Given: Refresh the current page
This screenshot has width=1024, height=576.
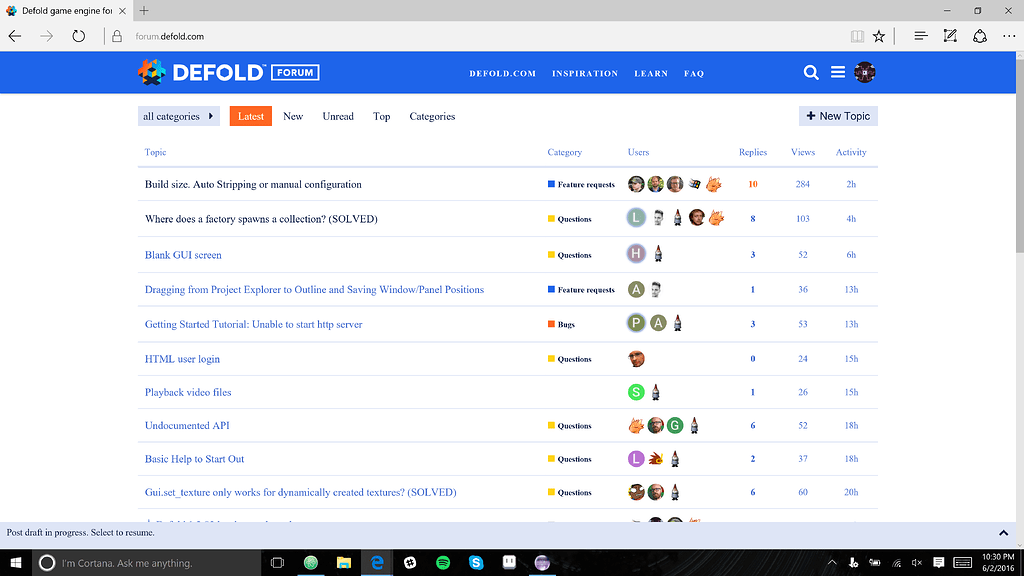Looking at the screenshot, I should pos(79,36).
